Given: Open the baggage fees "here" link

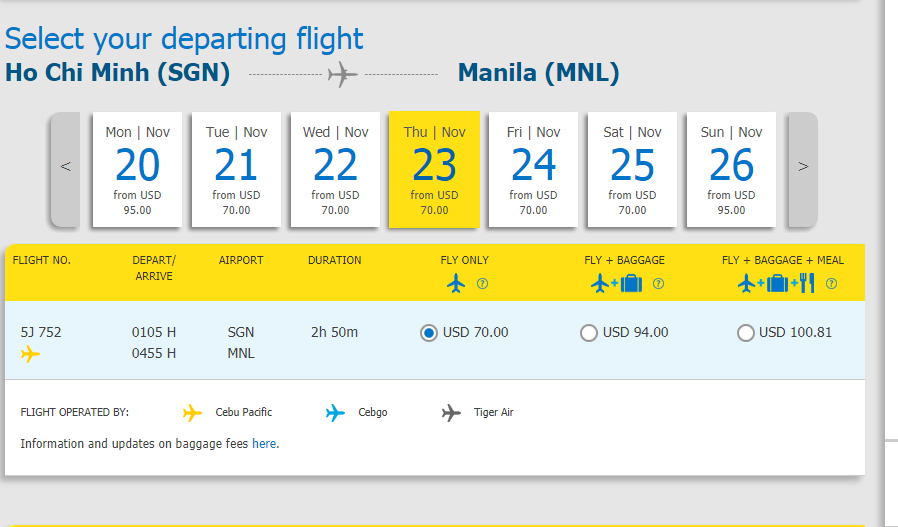Looking at the screenshot, I should coord(264,443).
